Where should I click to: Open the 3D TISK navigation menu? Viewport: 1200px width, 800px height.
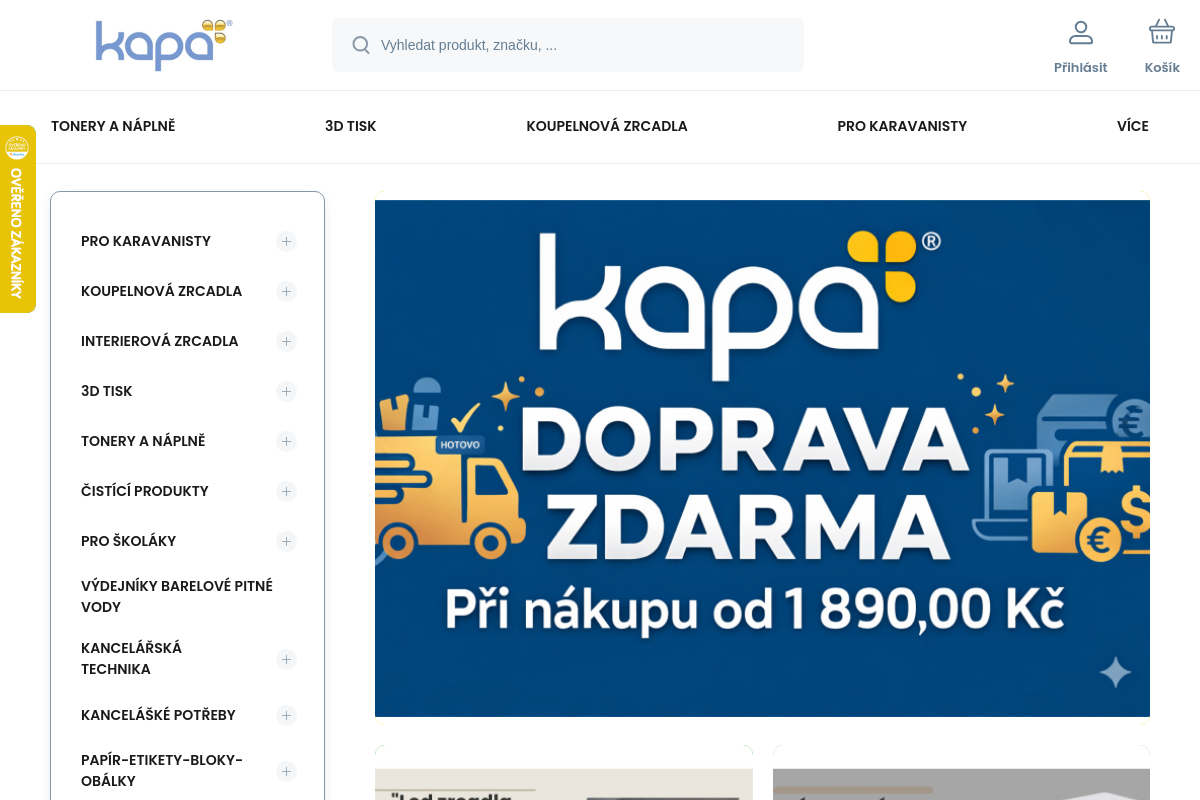tap(350, 126)
